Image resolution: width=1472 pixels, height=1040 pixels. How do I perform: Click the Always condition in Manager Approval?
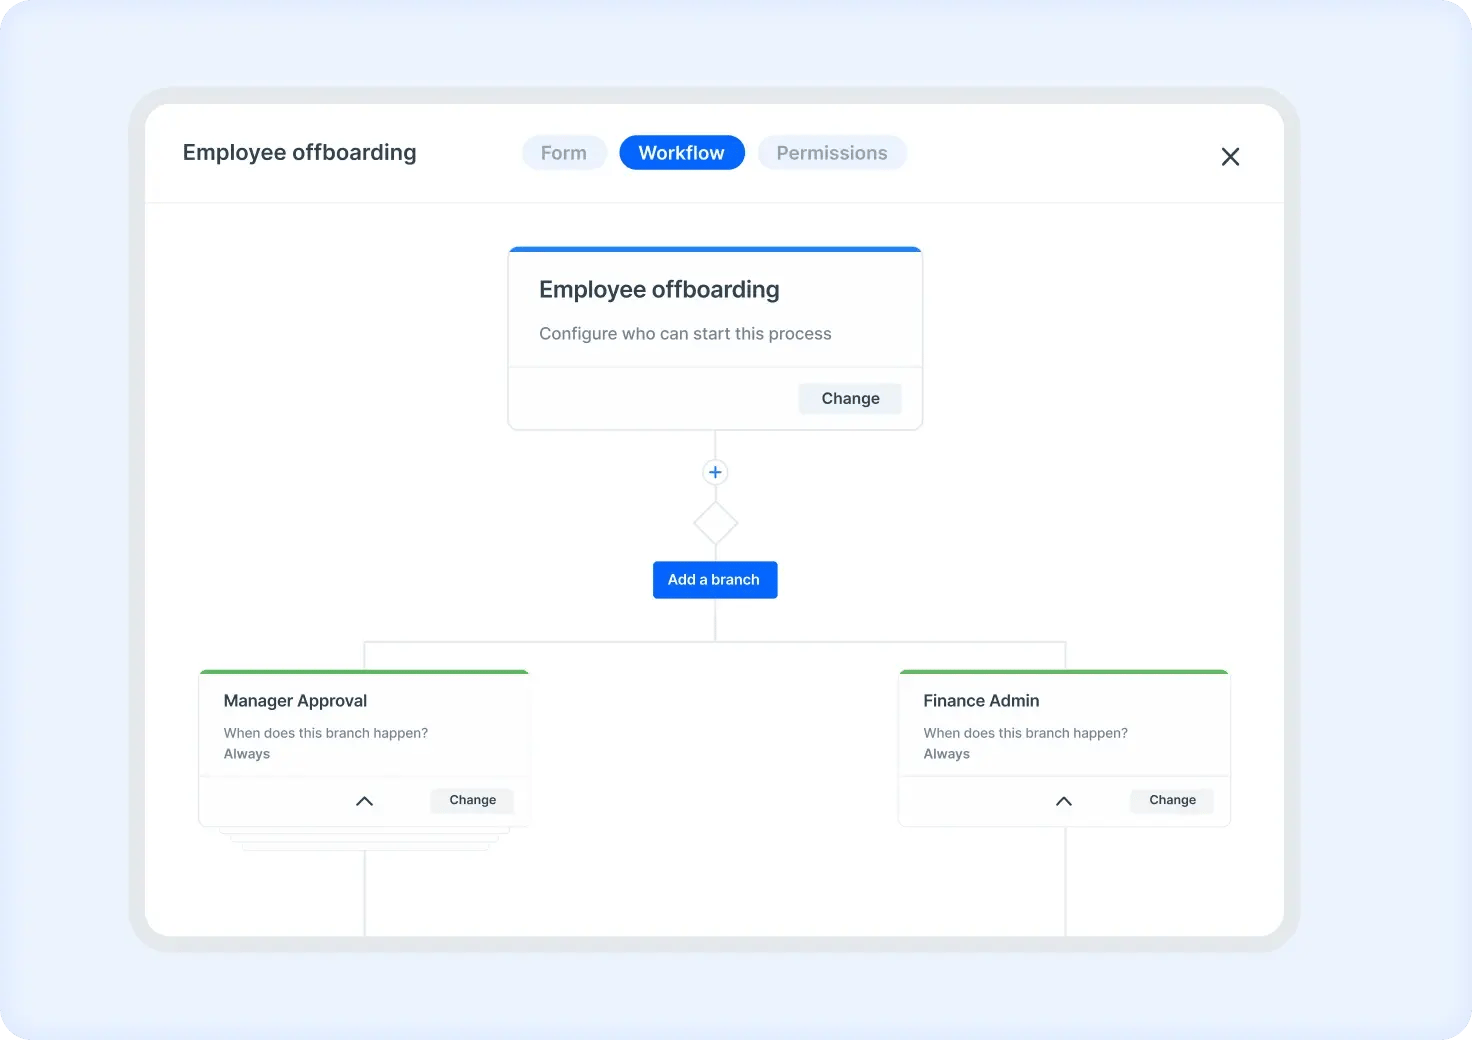(x=247, y=754)
